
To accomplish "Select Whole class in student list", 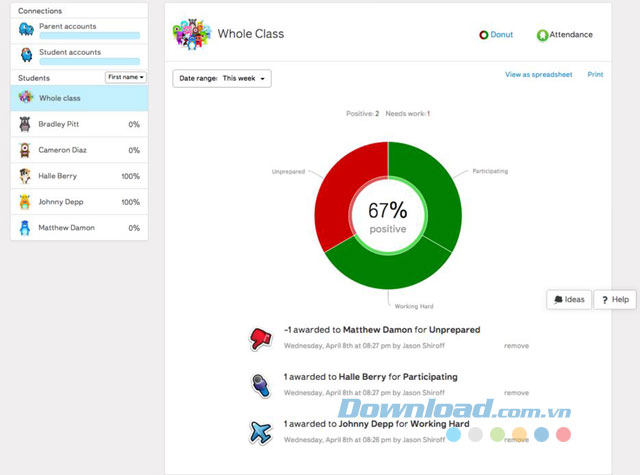I will pos(79,98).
